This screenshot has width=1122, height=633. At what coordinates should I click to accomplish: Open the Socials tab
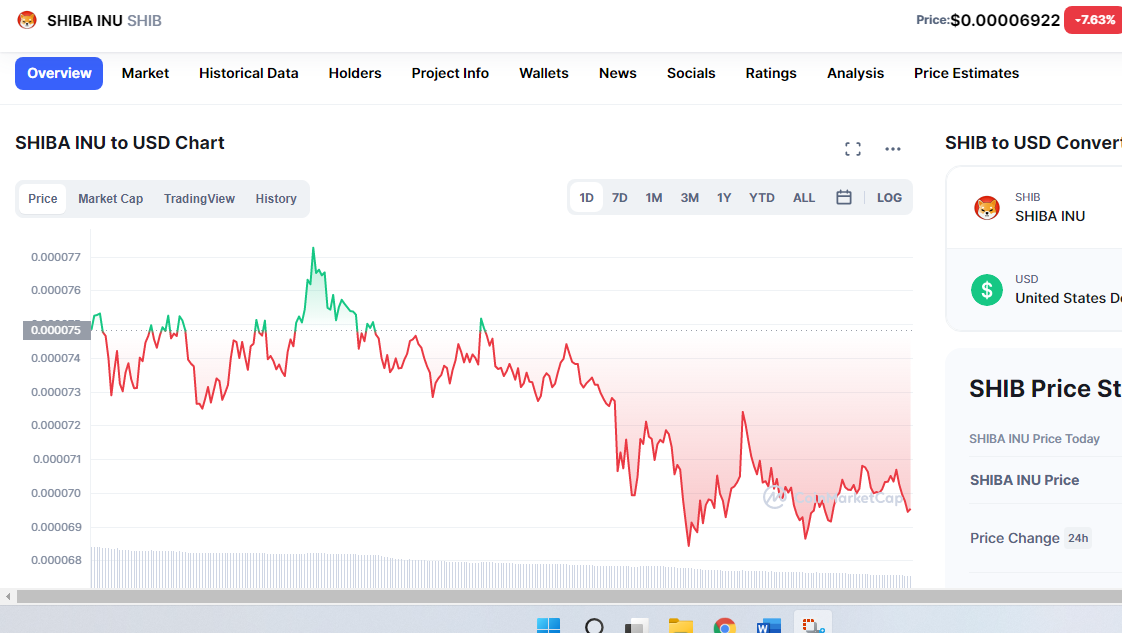pyautogui.click(x=691, y=73)
